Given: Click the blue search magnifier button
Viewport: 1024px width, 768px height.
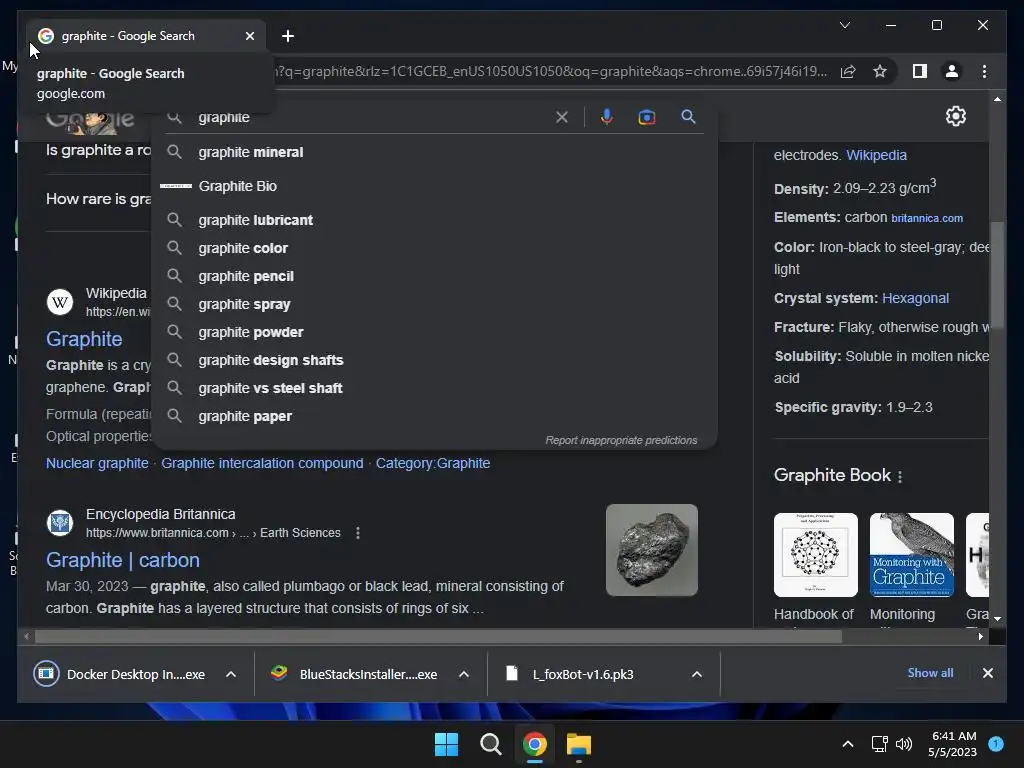Looking at the screenshot, I should 688,117.
